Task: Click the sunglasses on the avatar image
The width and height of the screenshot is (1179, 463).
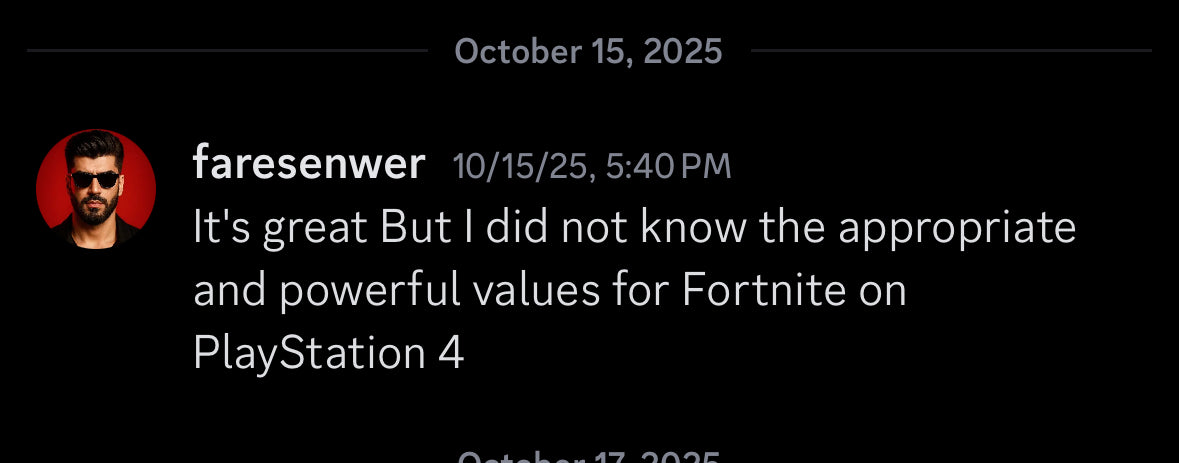Action: point(95,179)
